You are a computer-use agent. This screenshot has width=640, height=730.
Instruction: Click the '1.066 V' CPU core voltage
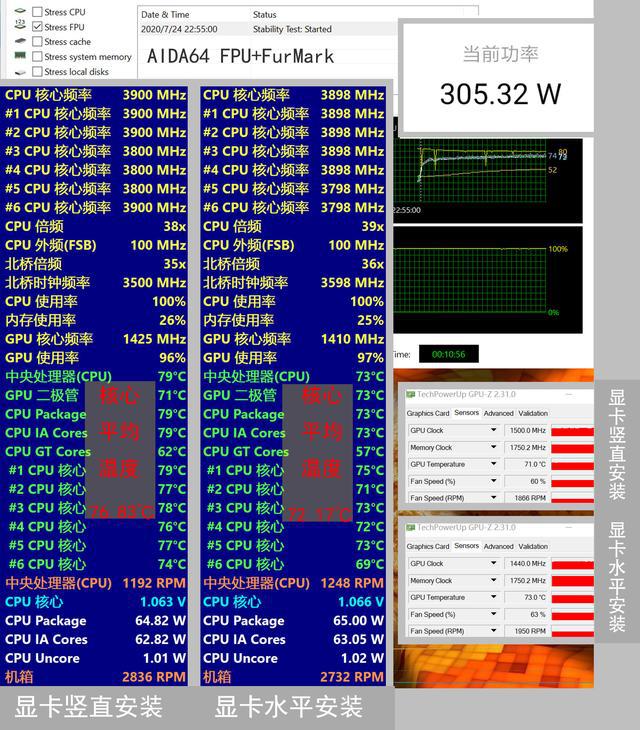point(361,602)
